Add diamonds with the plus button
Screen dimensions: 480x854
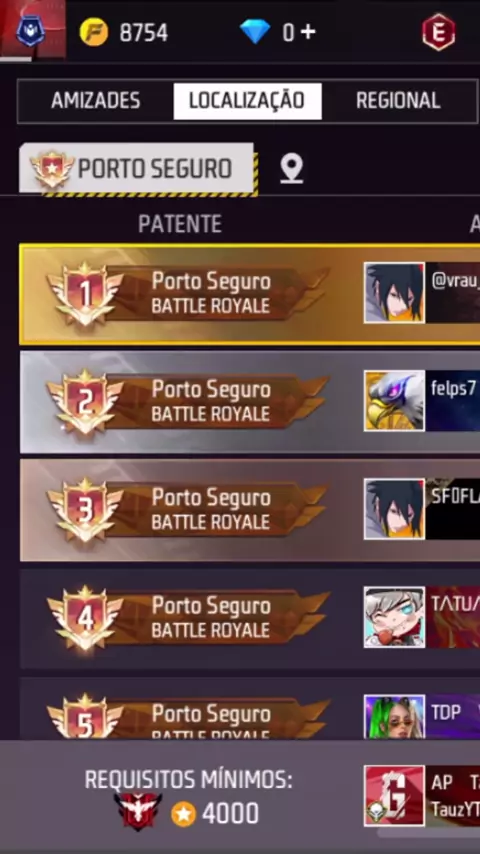click(308, 32)
